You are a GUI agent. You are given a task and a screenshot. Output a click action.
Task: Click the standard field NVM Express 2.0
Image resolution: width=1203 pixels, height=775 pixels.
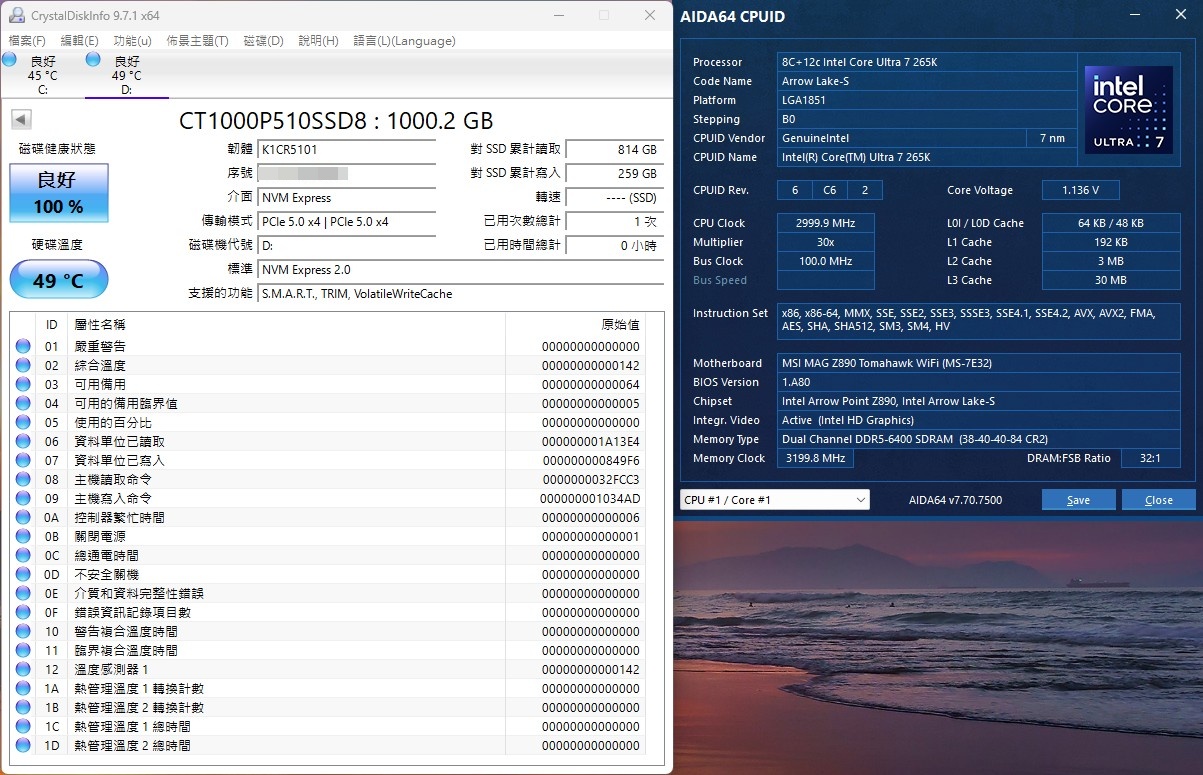coord(460,270)
